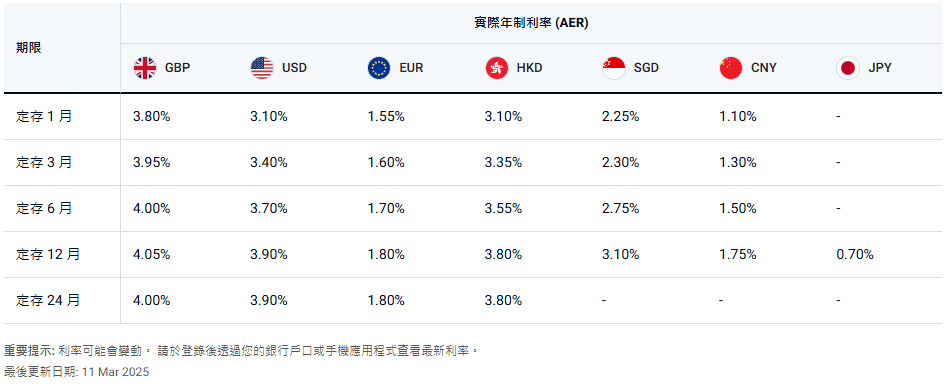The height and width of the screenshot is (385, 946).
Task: Click the China flag icon for CNY
Action: tap(731, 68)
